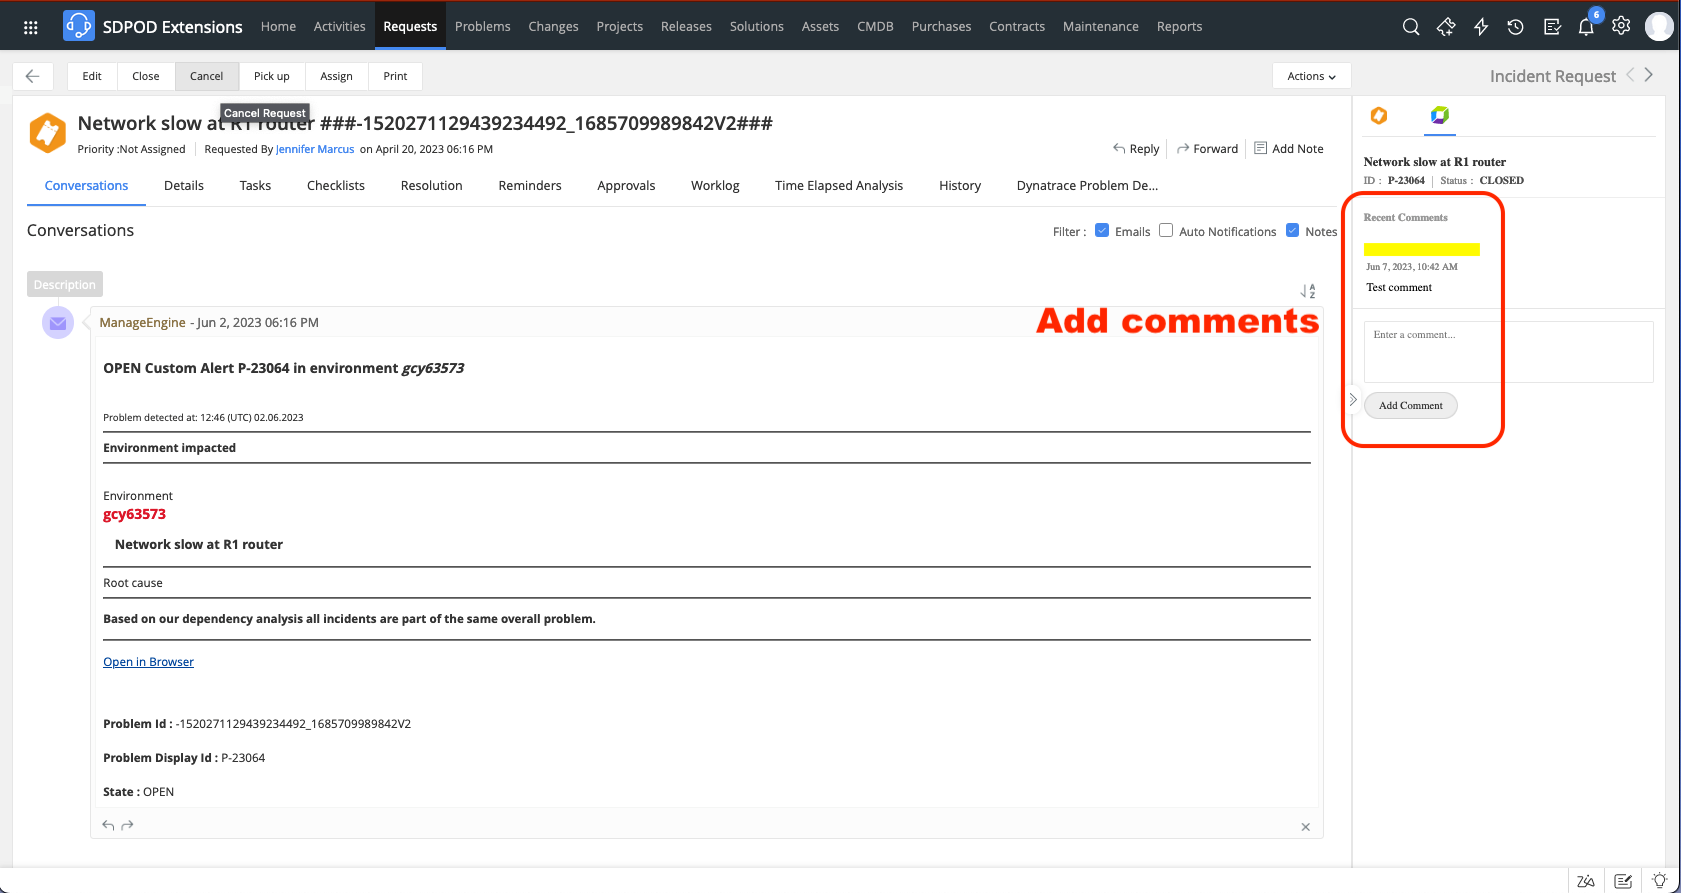The width and height of the screenshot is (1681, 893).
Task: Open the Problems menu
Action: [x=483, y=27]
